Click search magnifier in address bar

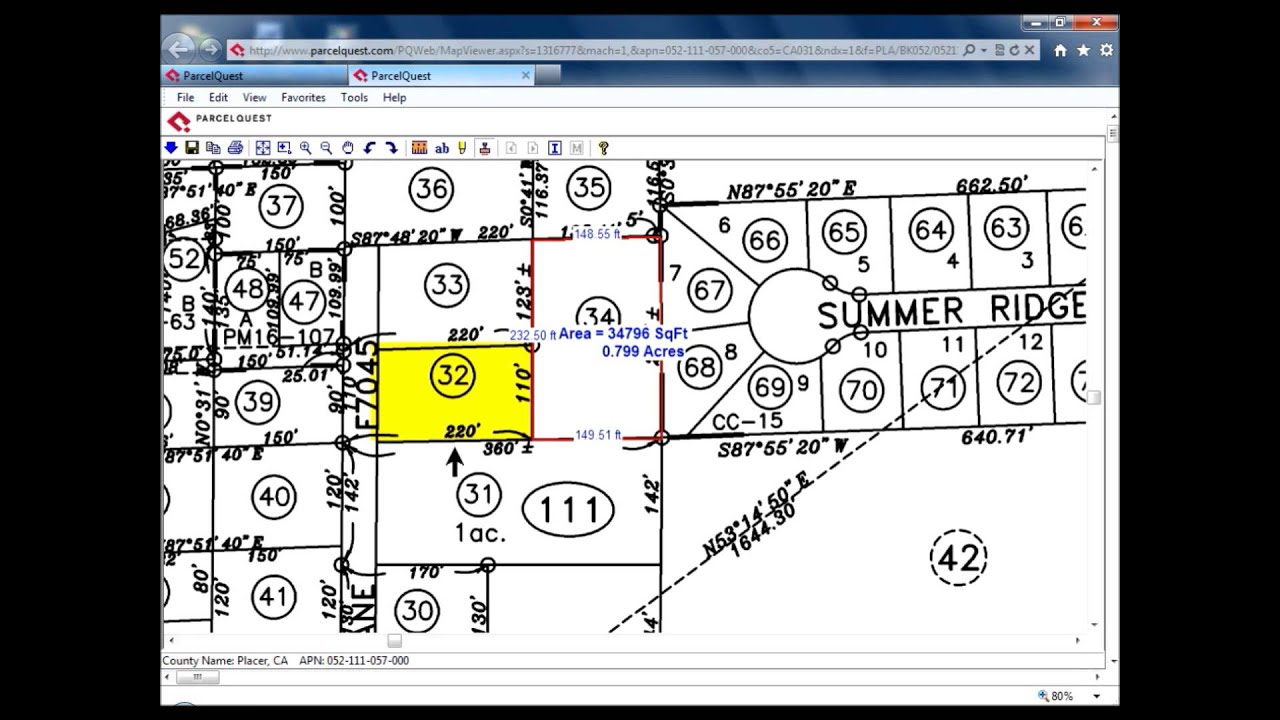coord(968,50)
